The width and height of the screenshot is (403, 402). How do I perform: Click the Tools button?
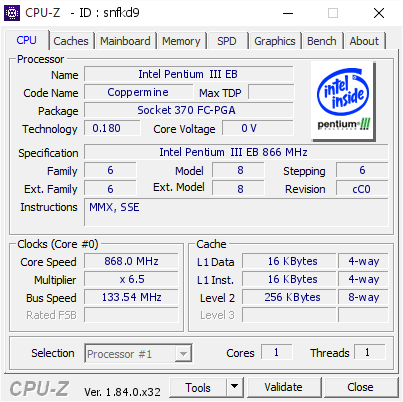(198, 387)
